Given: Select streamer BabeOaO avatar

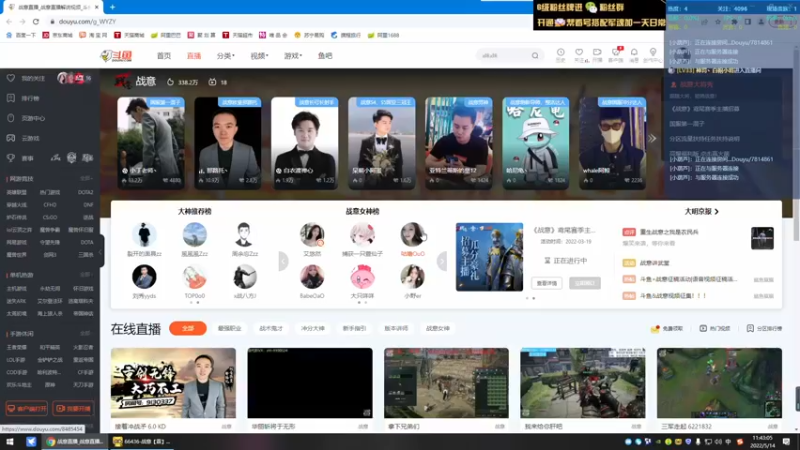Looking at the screenshot, I should coord(312,277).
